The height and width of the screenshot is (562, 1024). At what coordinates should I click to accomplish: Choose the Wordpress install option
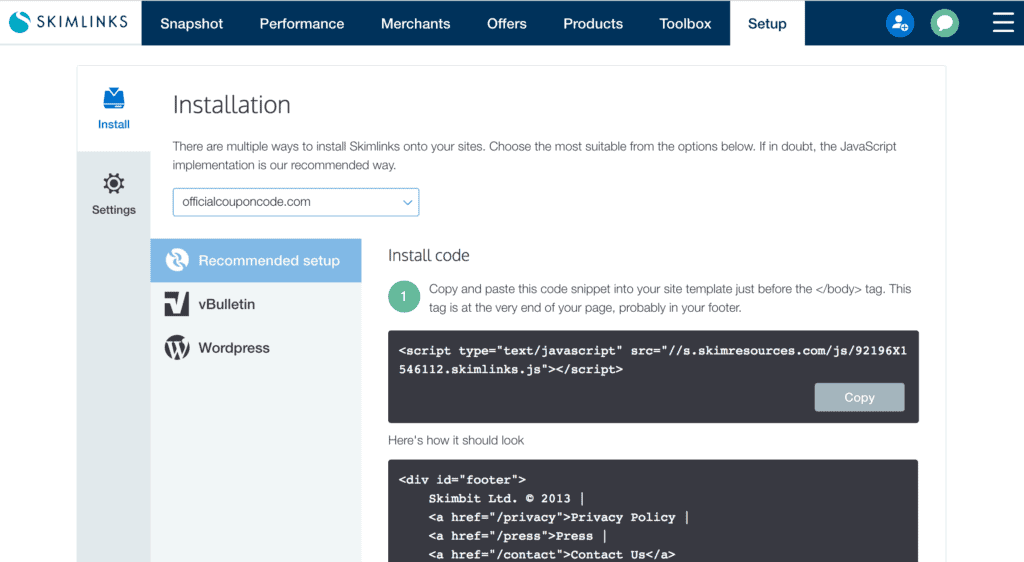click(256, 348)
